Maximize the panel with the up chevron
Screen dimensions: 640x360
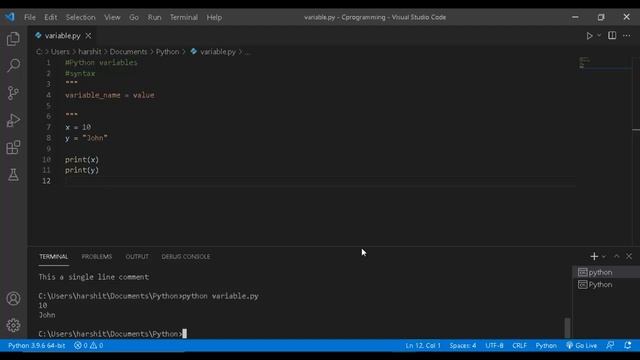pos(617,256)
